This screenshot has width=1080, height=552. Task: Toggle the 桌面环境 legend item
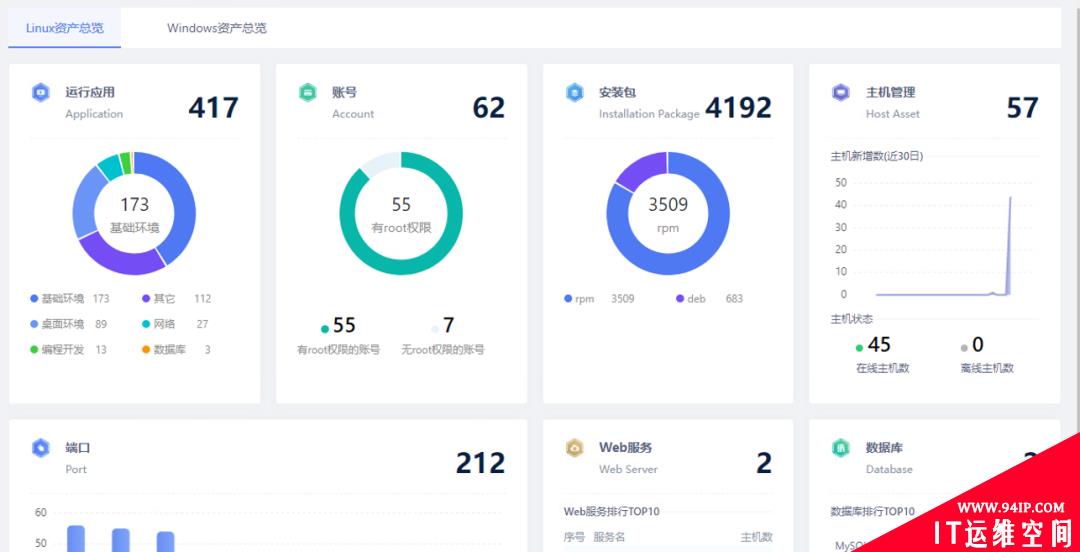click(69, 324)
